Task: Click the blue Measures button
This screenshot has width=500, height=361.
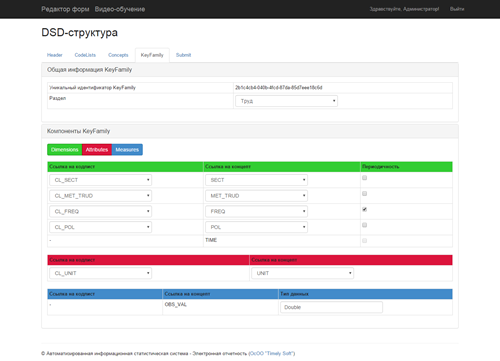Action: (127, 150)
